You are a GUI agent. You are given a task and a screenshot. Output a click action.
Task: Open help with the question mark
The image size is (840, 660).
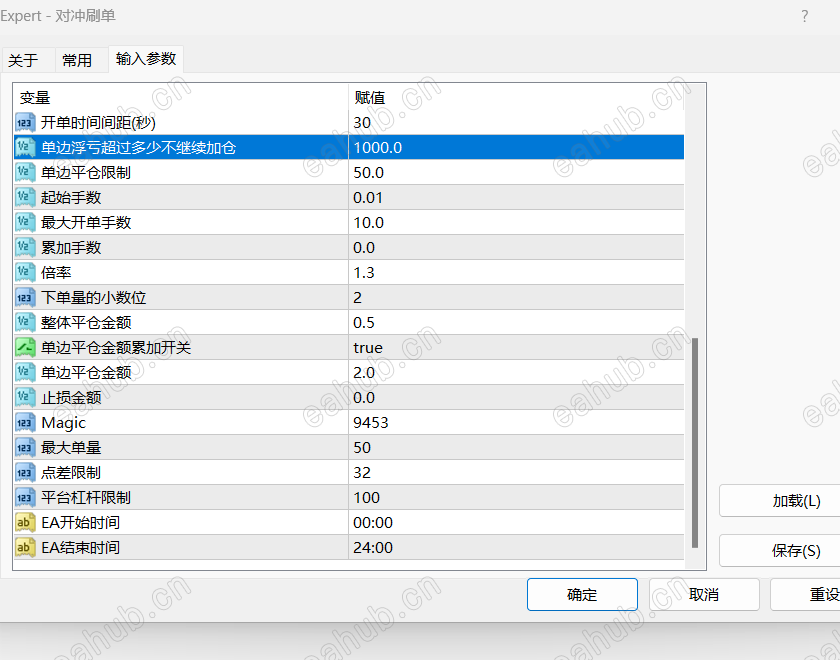804,16
